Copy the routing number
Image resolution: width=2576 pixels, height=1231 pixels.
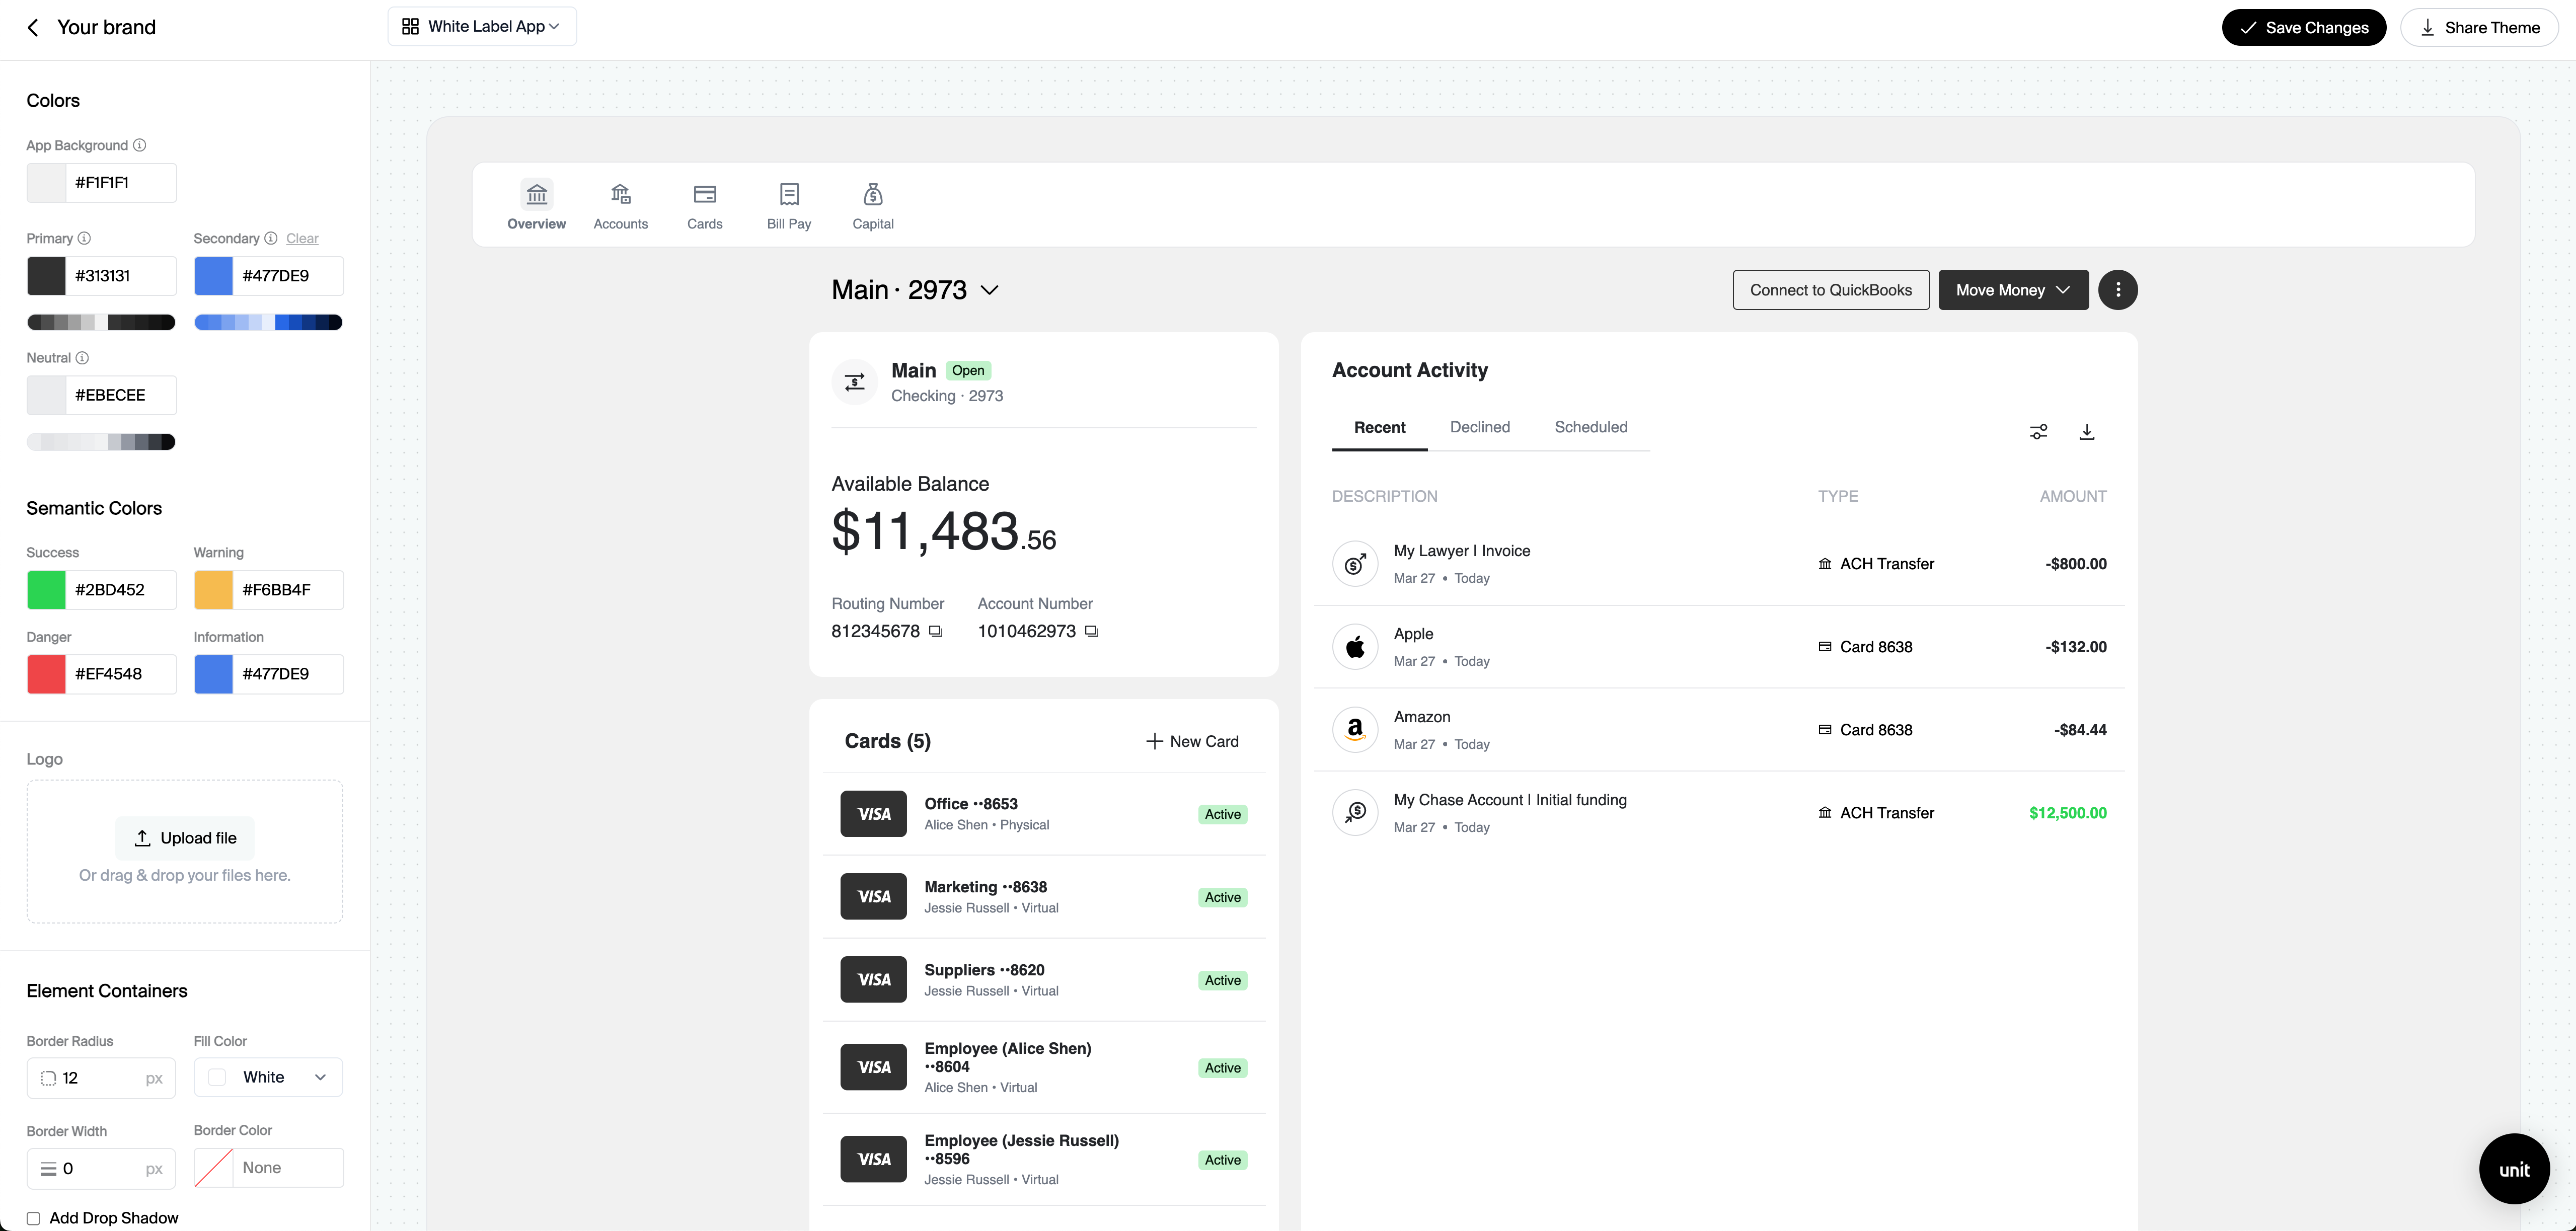936,631
